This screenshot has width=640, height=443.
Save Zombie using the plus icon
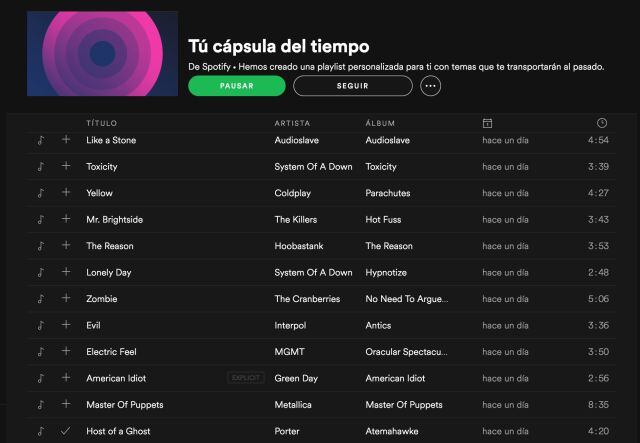[x=66, y=298]
